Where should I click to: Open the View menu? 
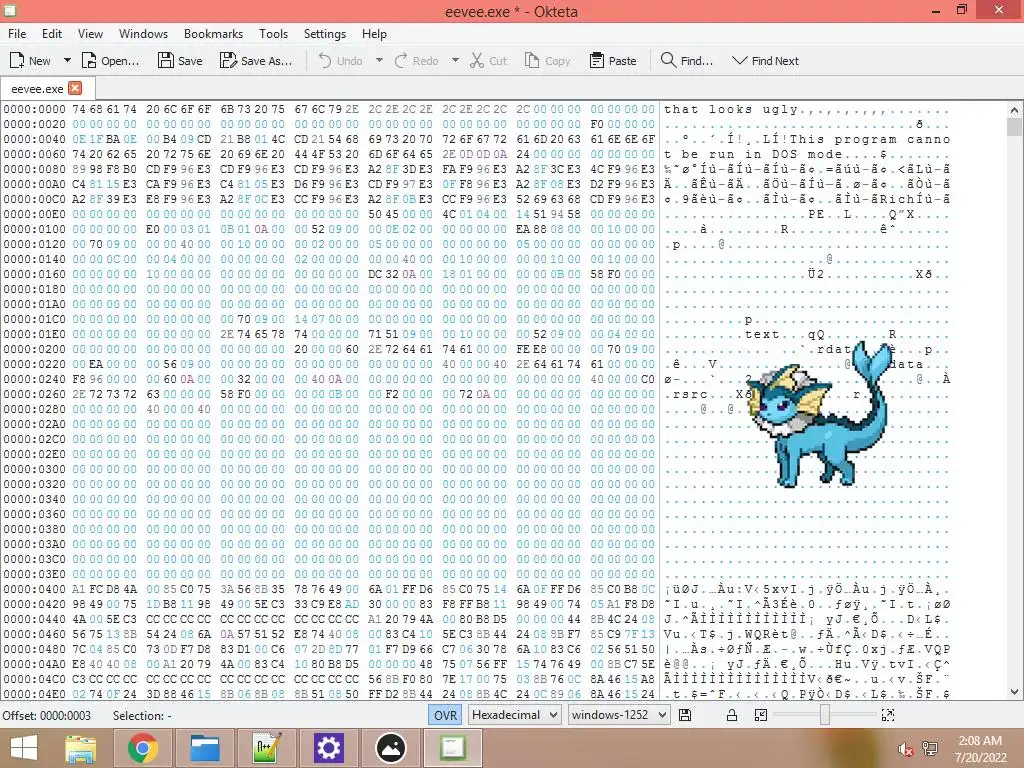[90, 34]
